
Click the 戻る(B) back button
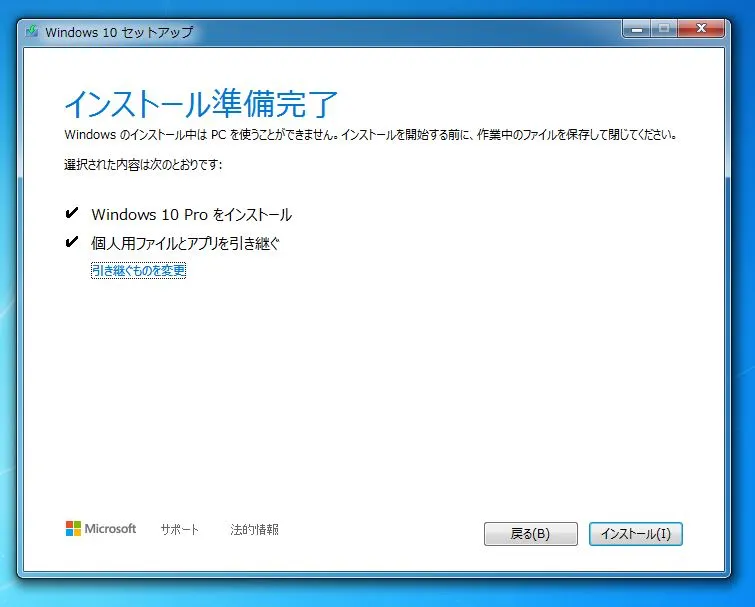point(531,534)
